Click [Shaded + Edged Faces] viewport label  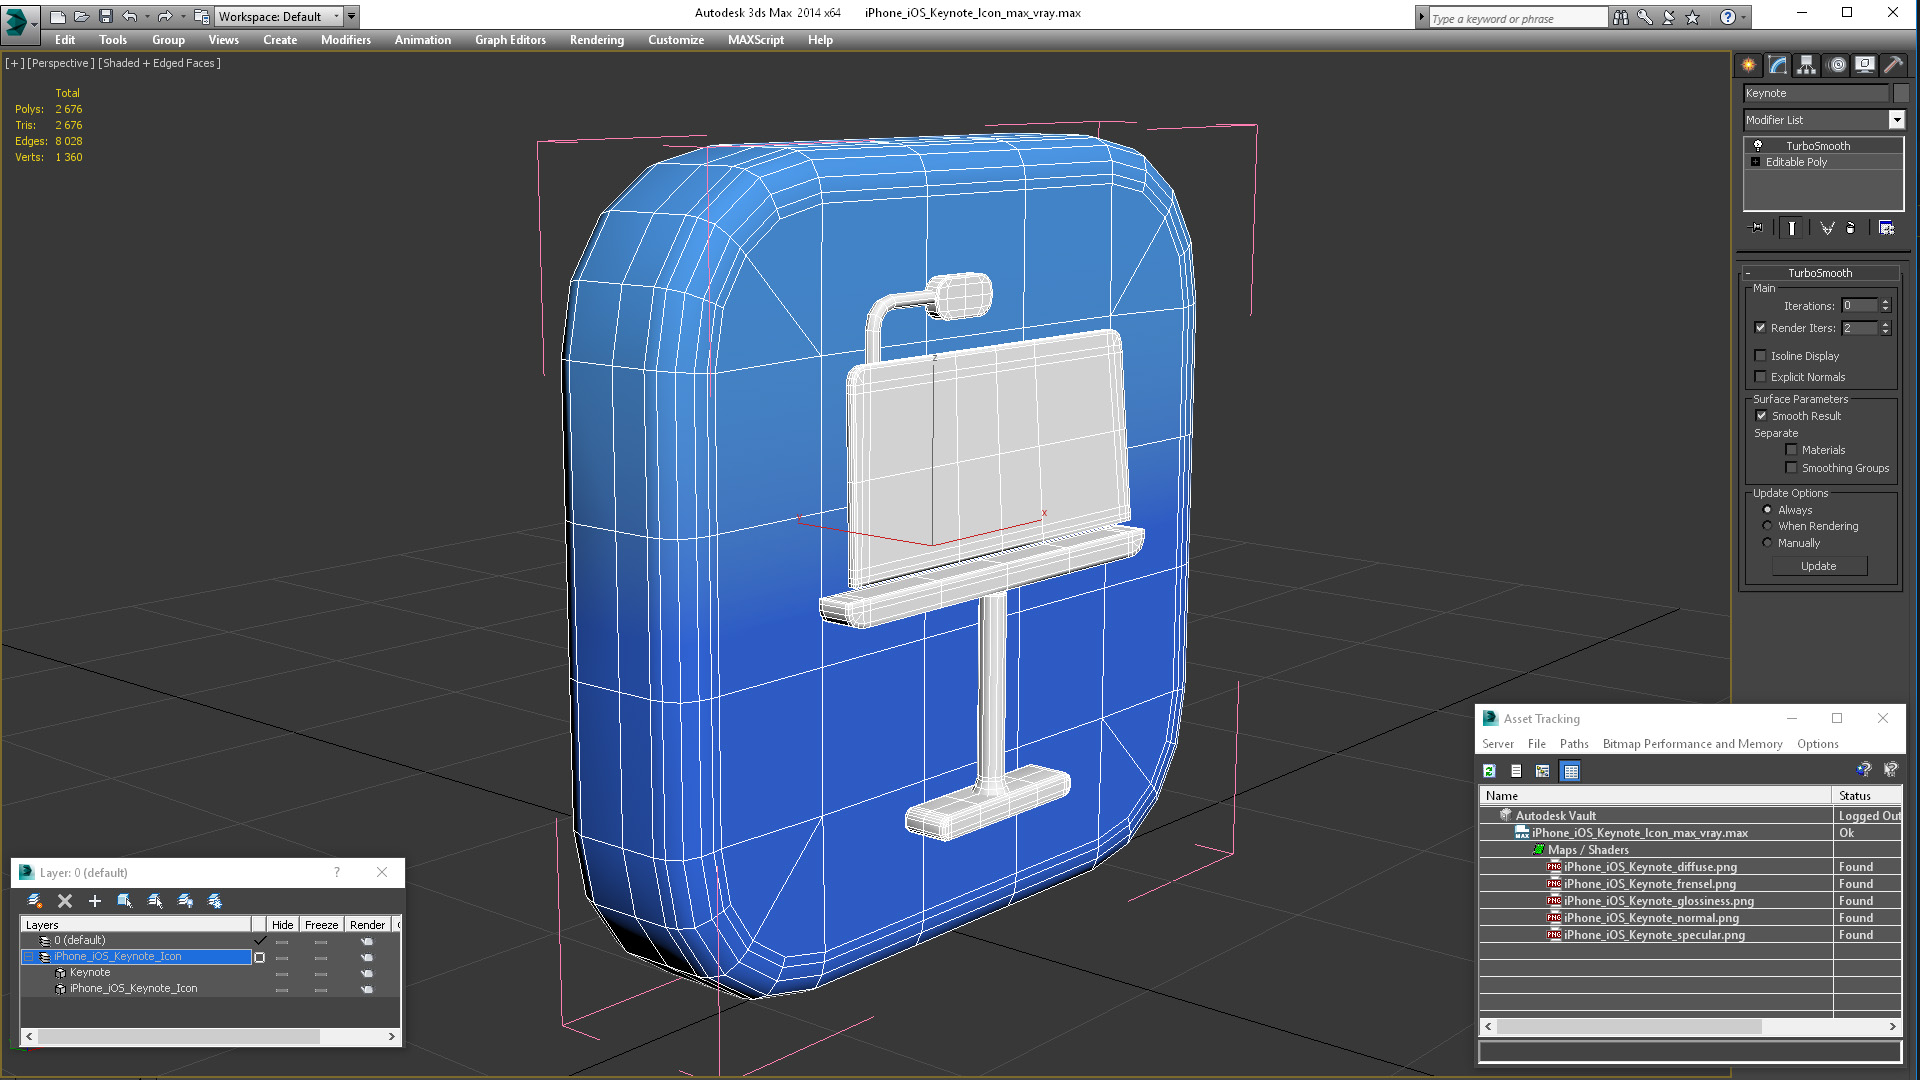click(159, 63)
